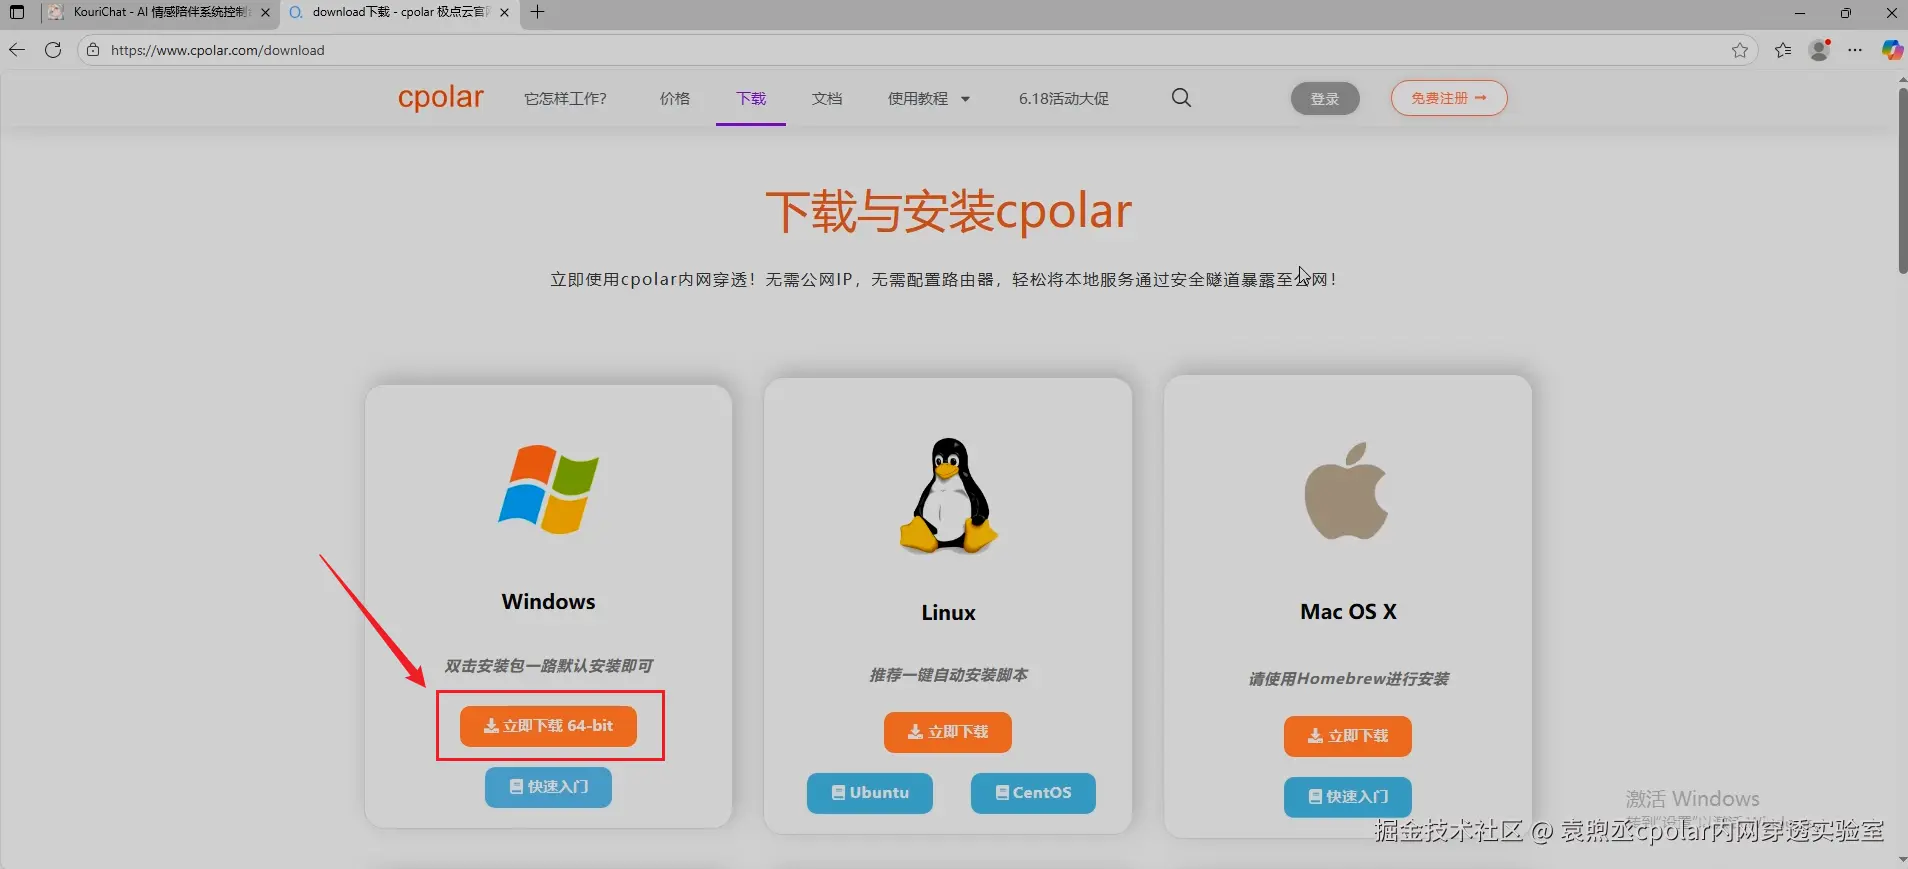The height and width of the screenshot is (869, 1908).
Task: Open the 它怎样工作? nav item
Action: coord(565,98)
